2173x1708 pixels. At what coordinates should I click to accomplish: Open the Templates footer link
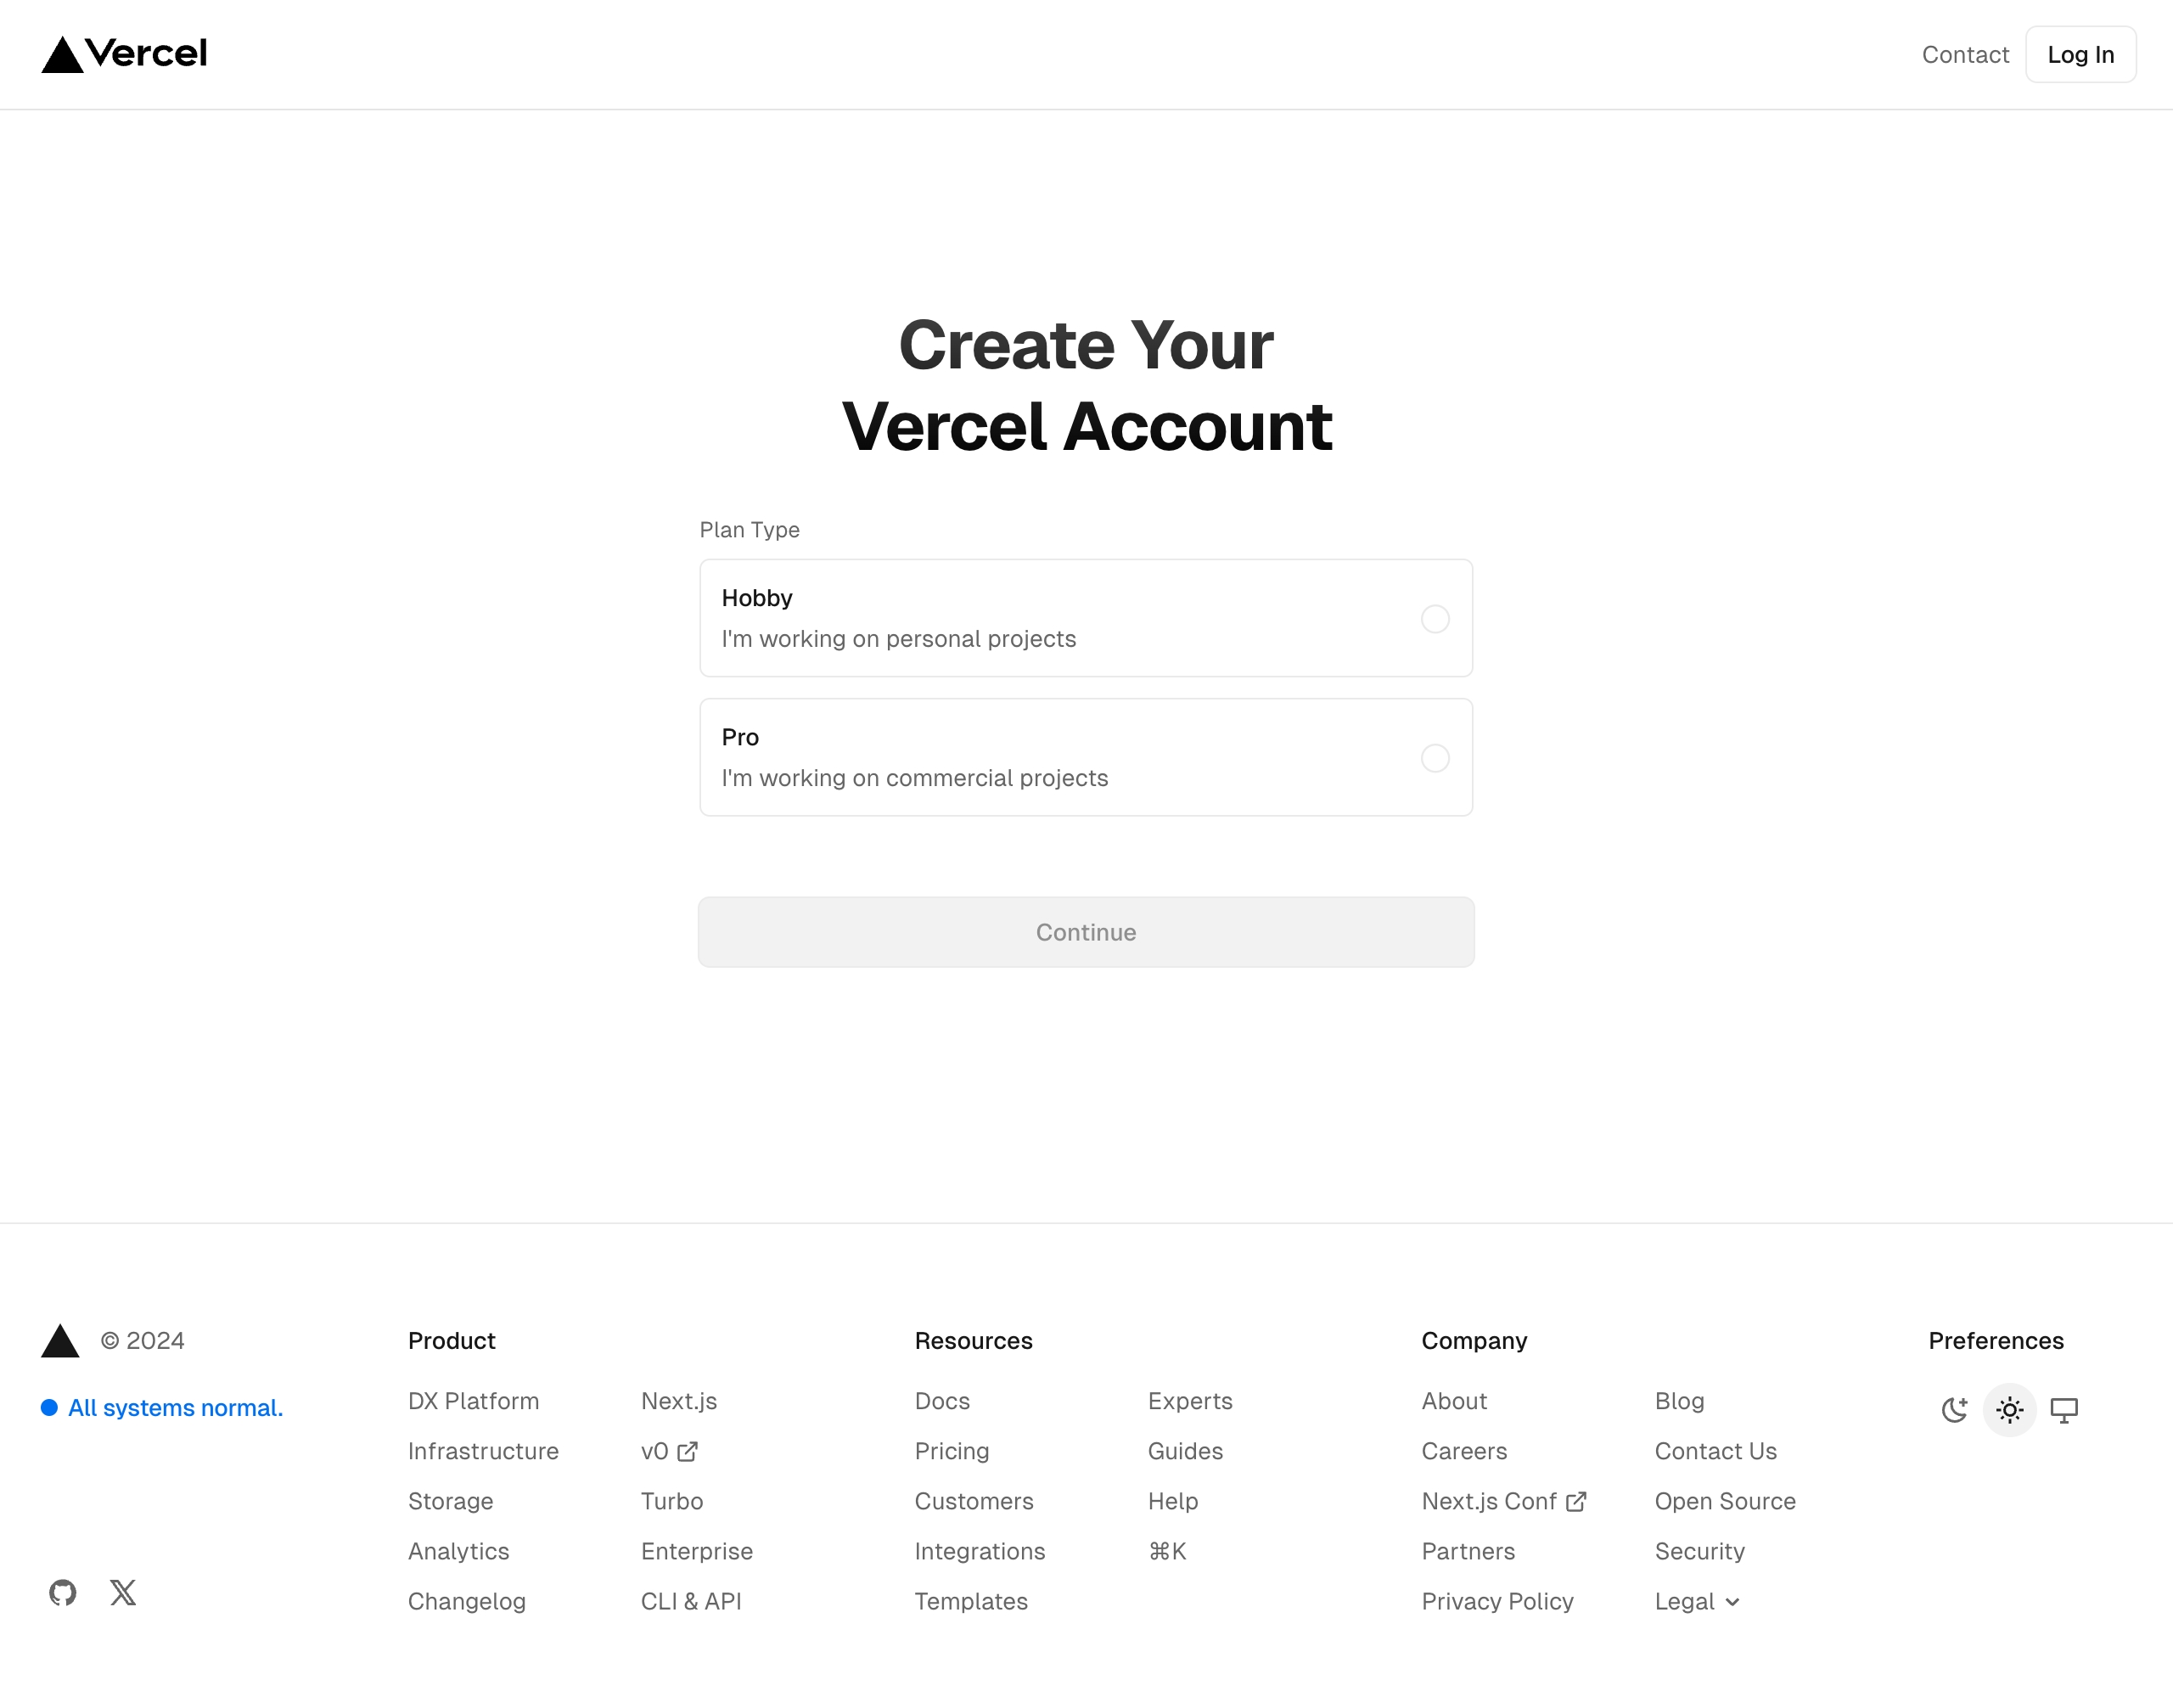(x=971, y=1601)
